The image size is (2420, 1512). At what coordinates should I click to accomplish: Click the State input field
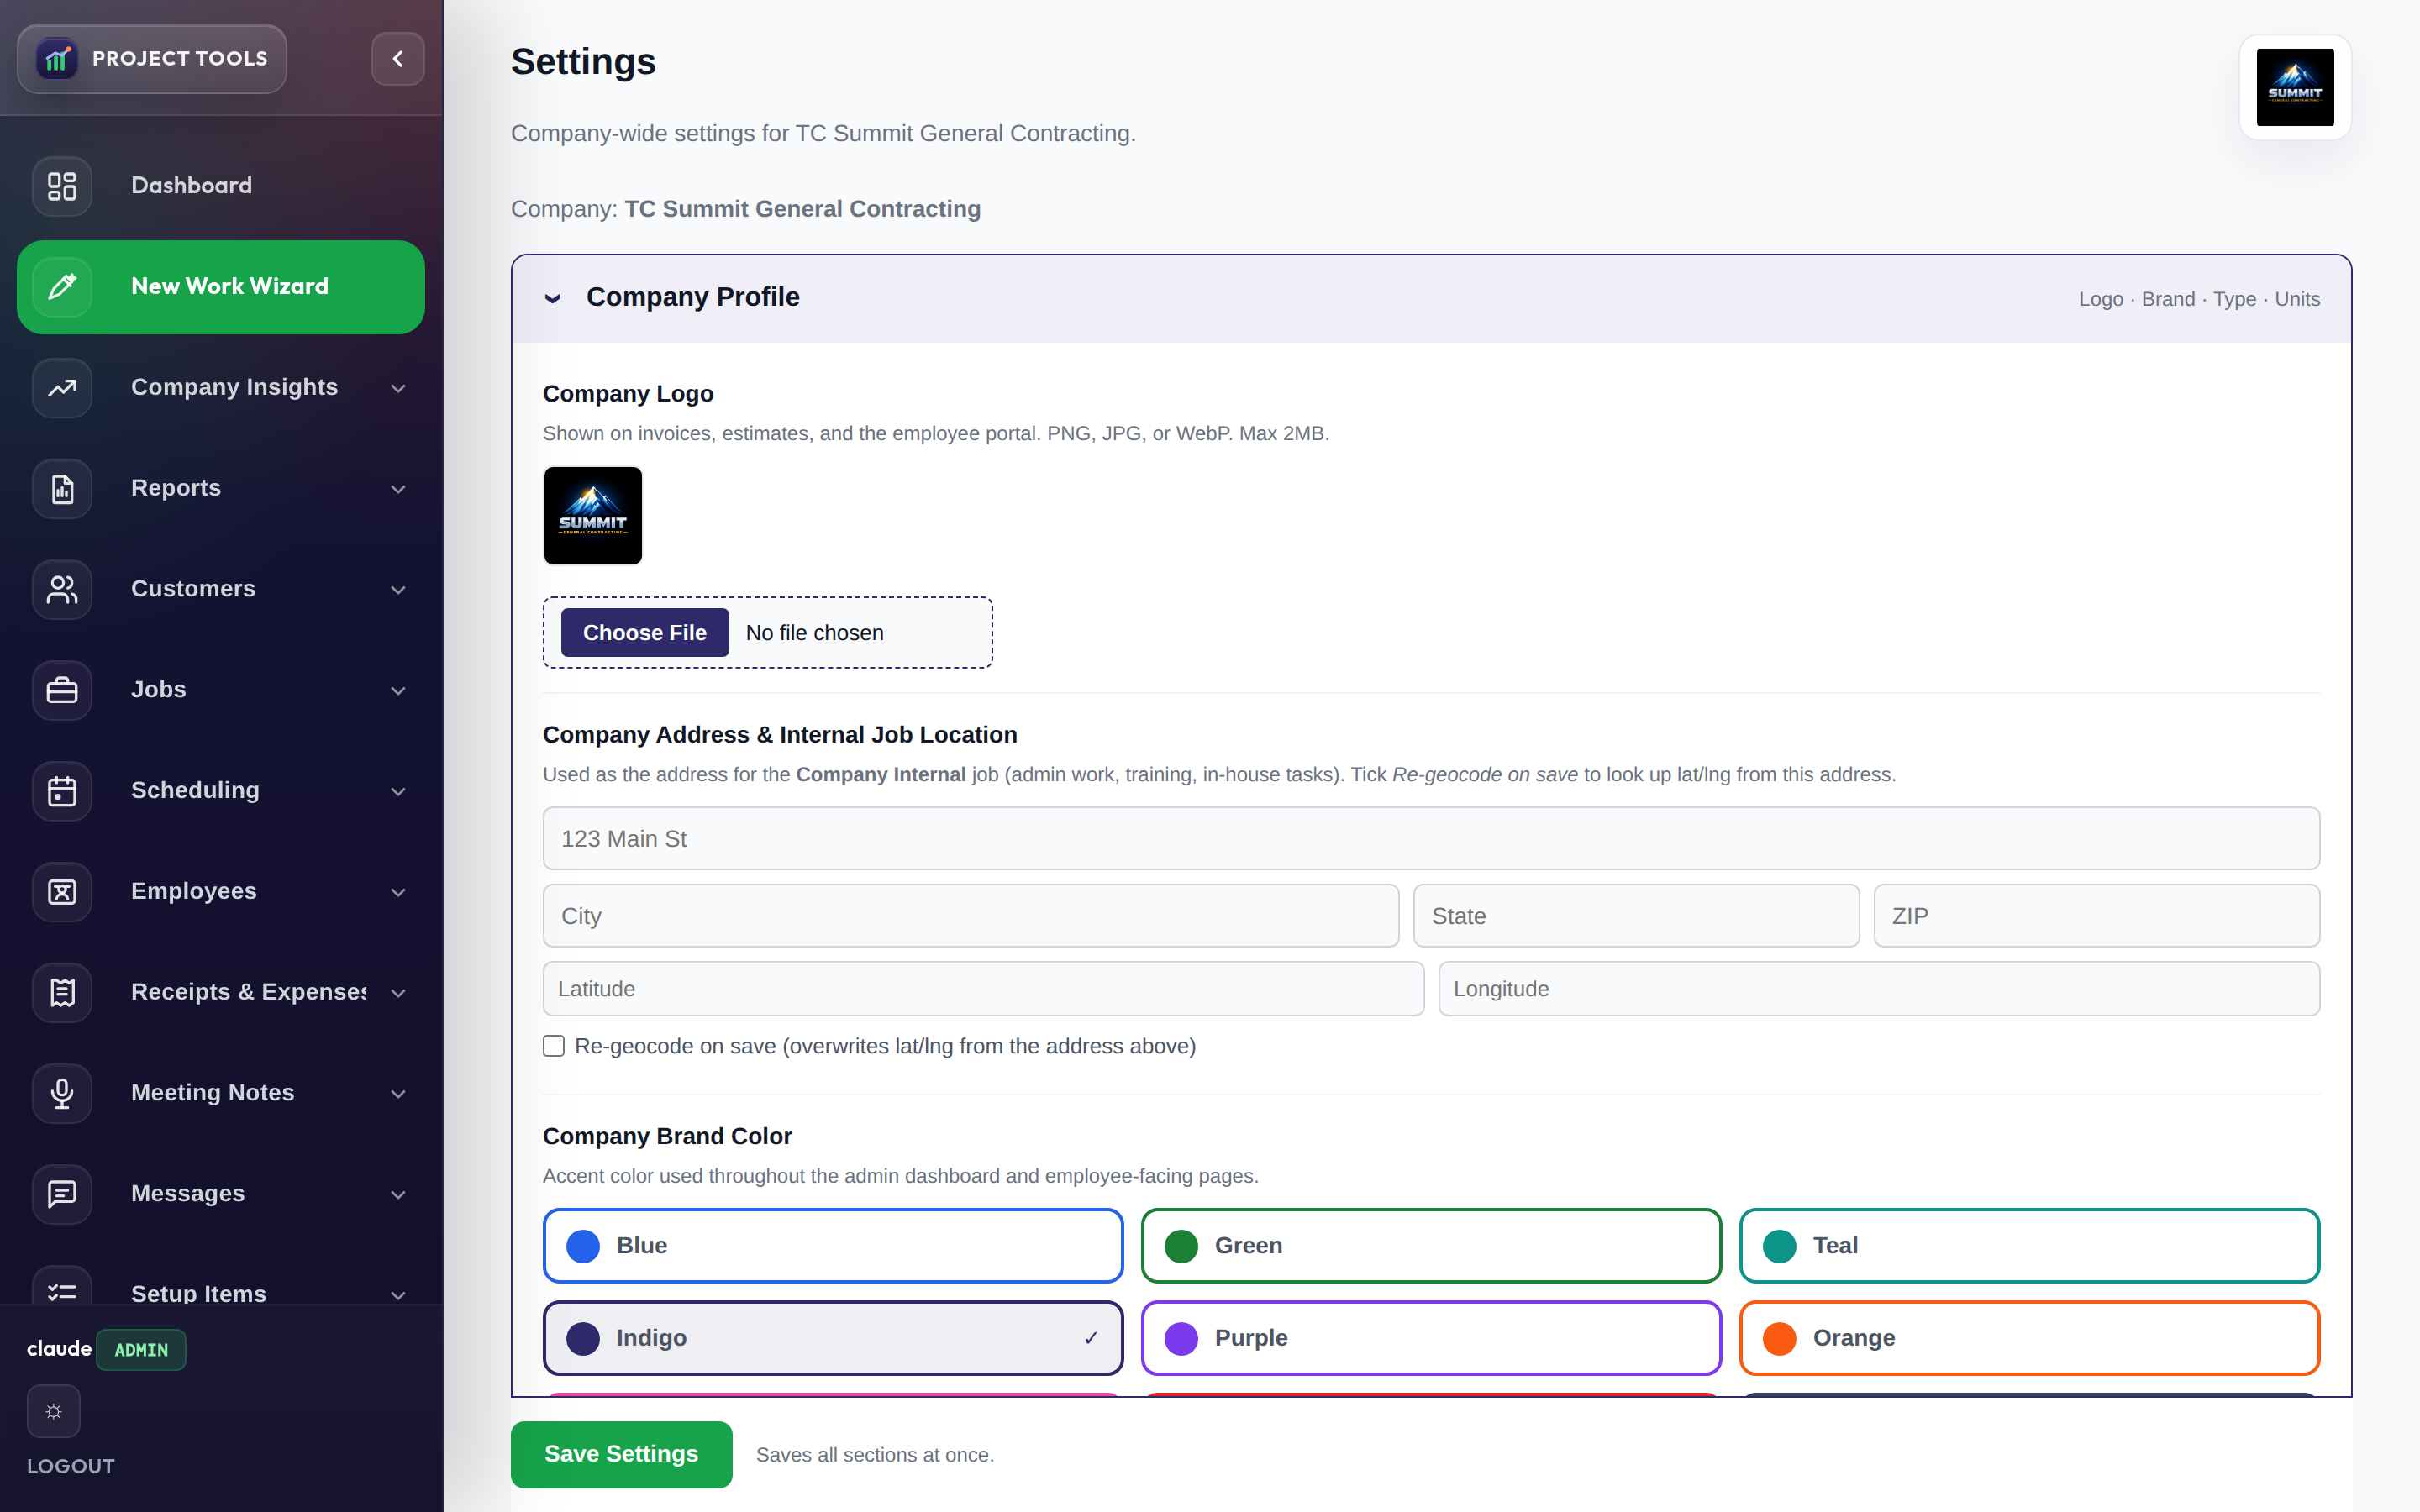pos(1636,916)
